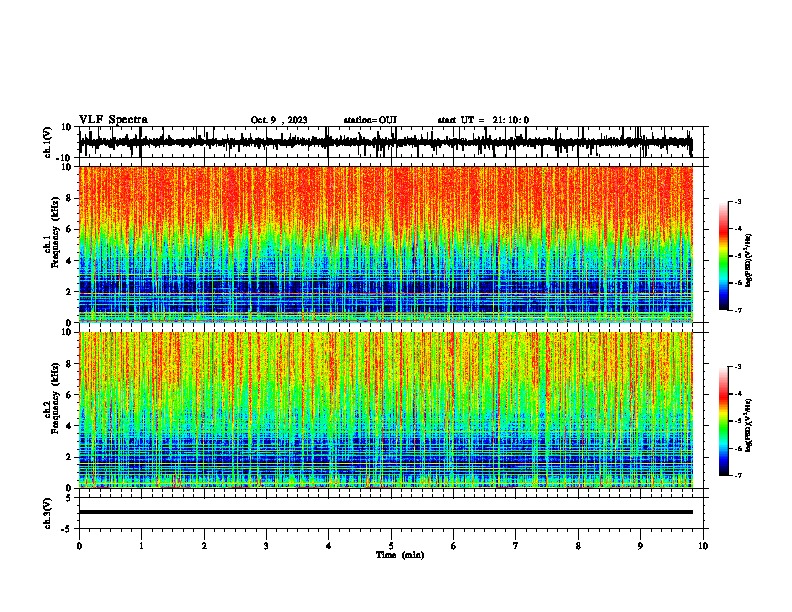
Task: Click the ch.2 color scale log(PSD) unit label
Action: point(749,425)
